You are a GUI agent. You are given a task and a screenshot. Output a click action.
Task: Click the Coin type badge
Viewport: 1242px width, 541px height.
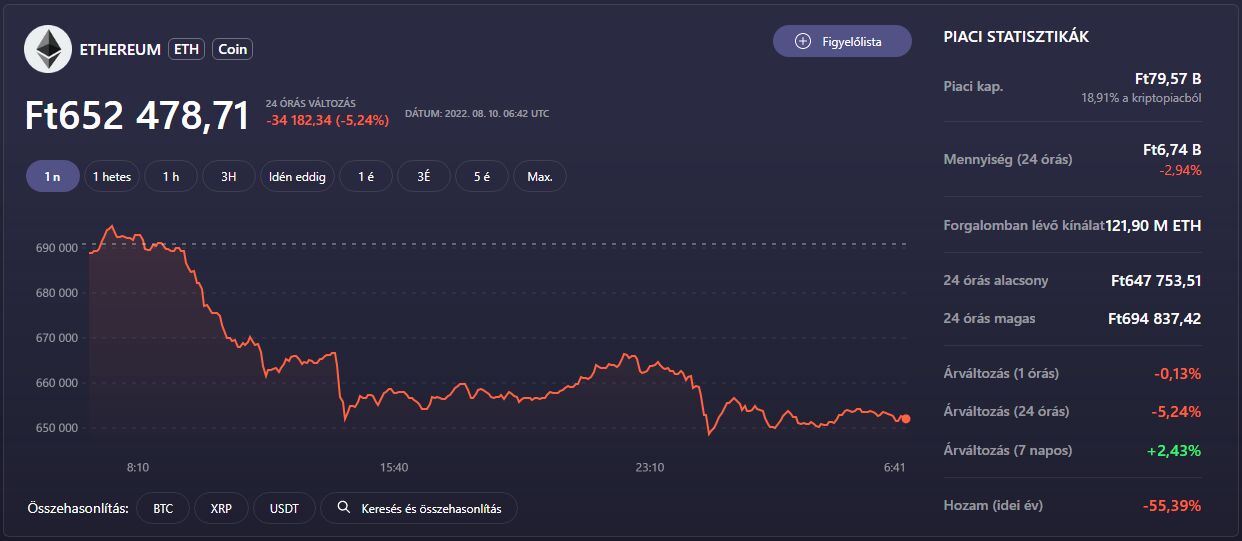click(x=231, y=49)
